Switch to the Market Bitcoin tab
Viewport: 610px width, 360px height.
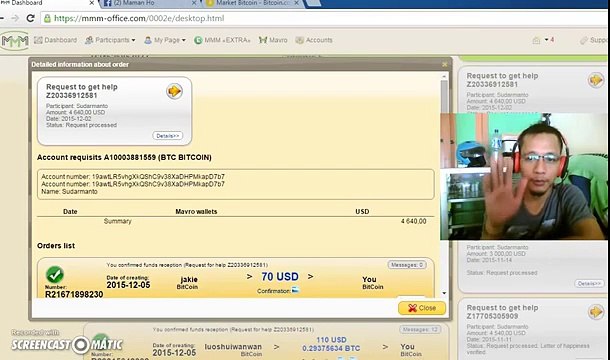[x=251, y=3]
